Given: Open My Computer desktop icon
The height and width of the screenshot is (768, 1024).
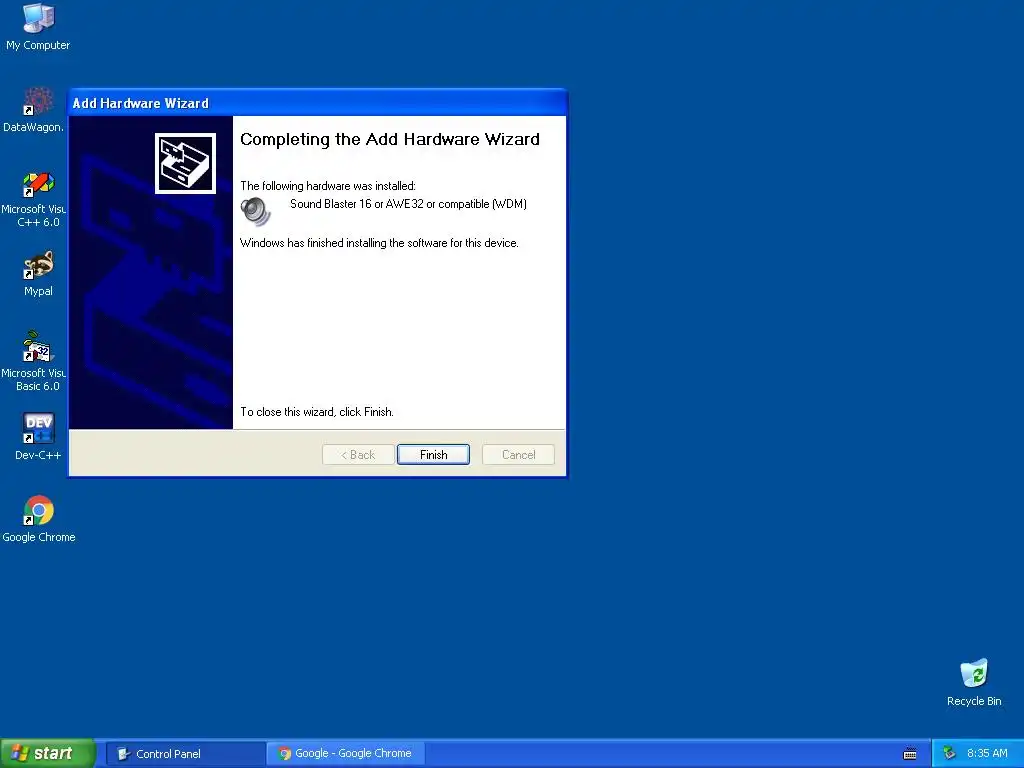Looking at the screenshot, I should point(38,26).
